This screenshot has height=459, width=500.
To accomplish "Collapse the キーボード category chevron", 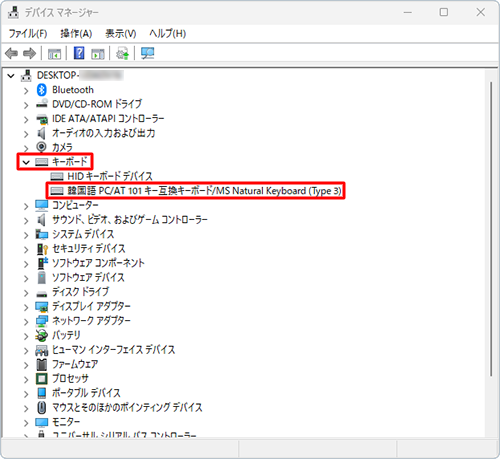I will click(26, 163).
